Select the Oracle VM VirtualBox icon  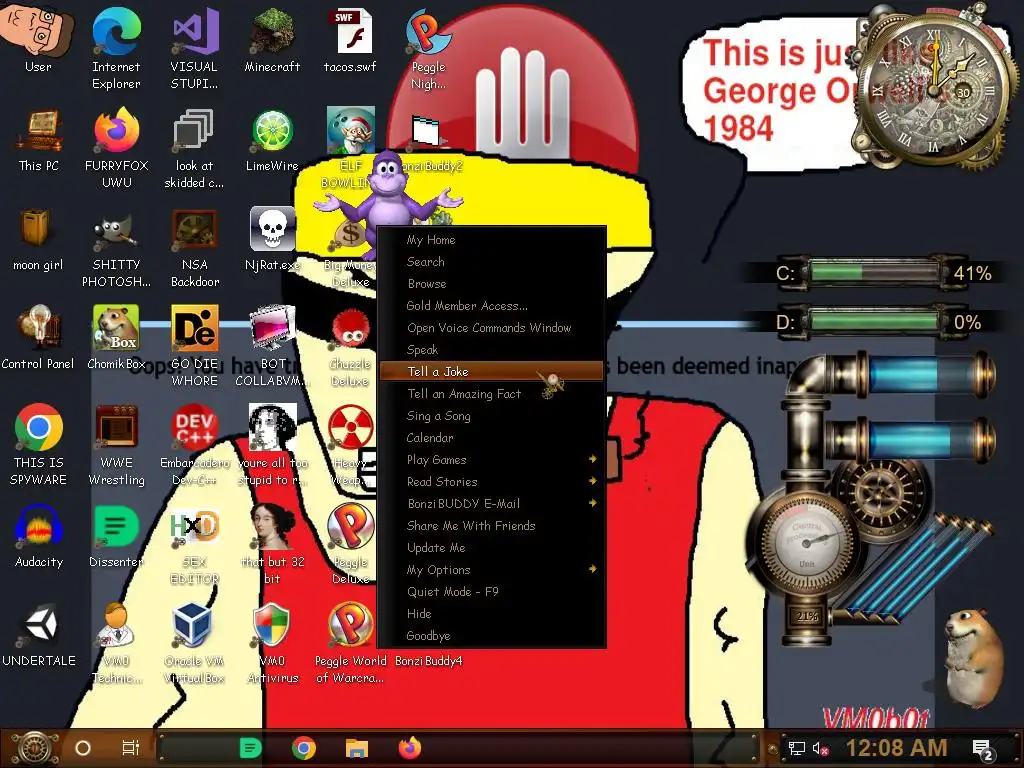pos(194,644)
